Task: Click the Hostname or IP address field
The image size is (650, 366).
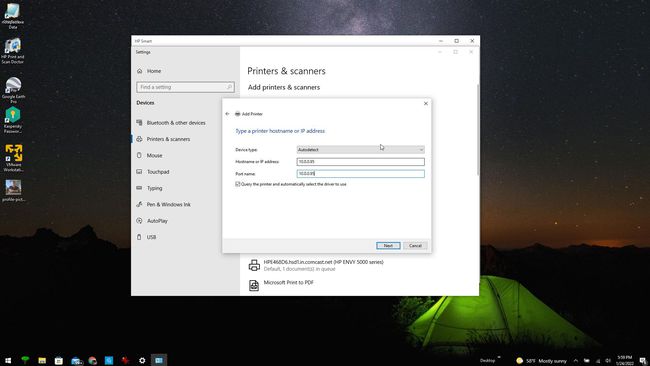Action: pos(360,162)
